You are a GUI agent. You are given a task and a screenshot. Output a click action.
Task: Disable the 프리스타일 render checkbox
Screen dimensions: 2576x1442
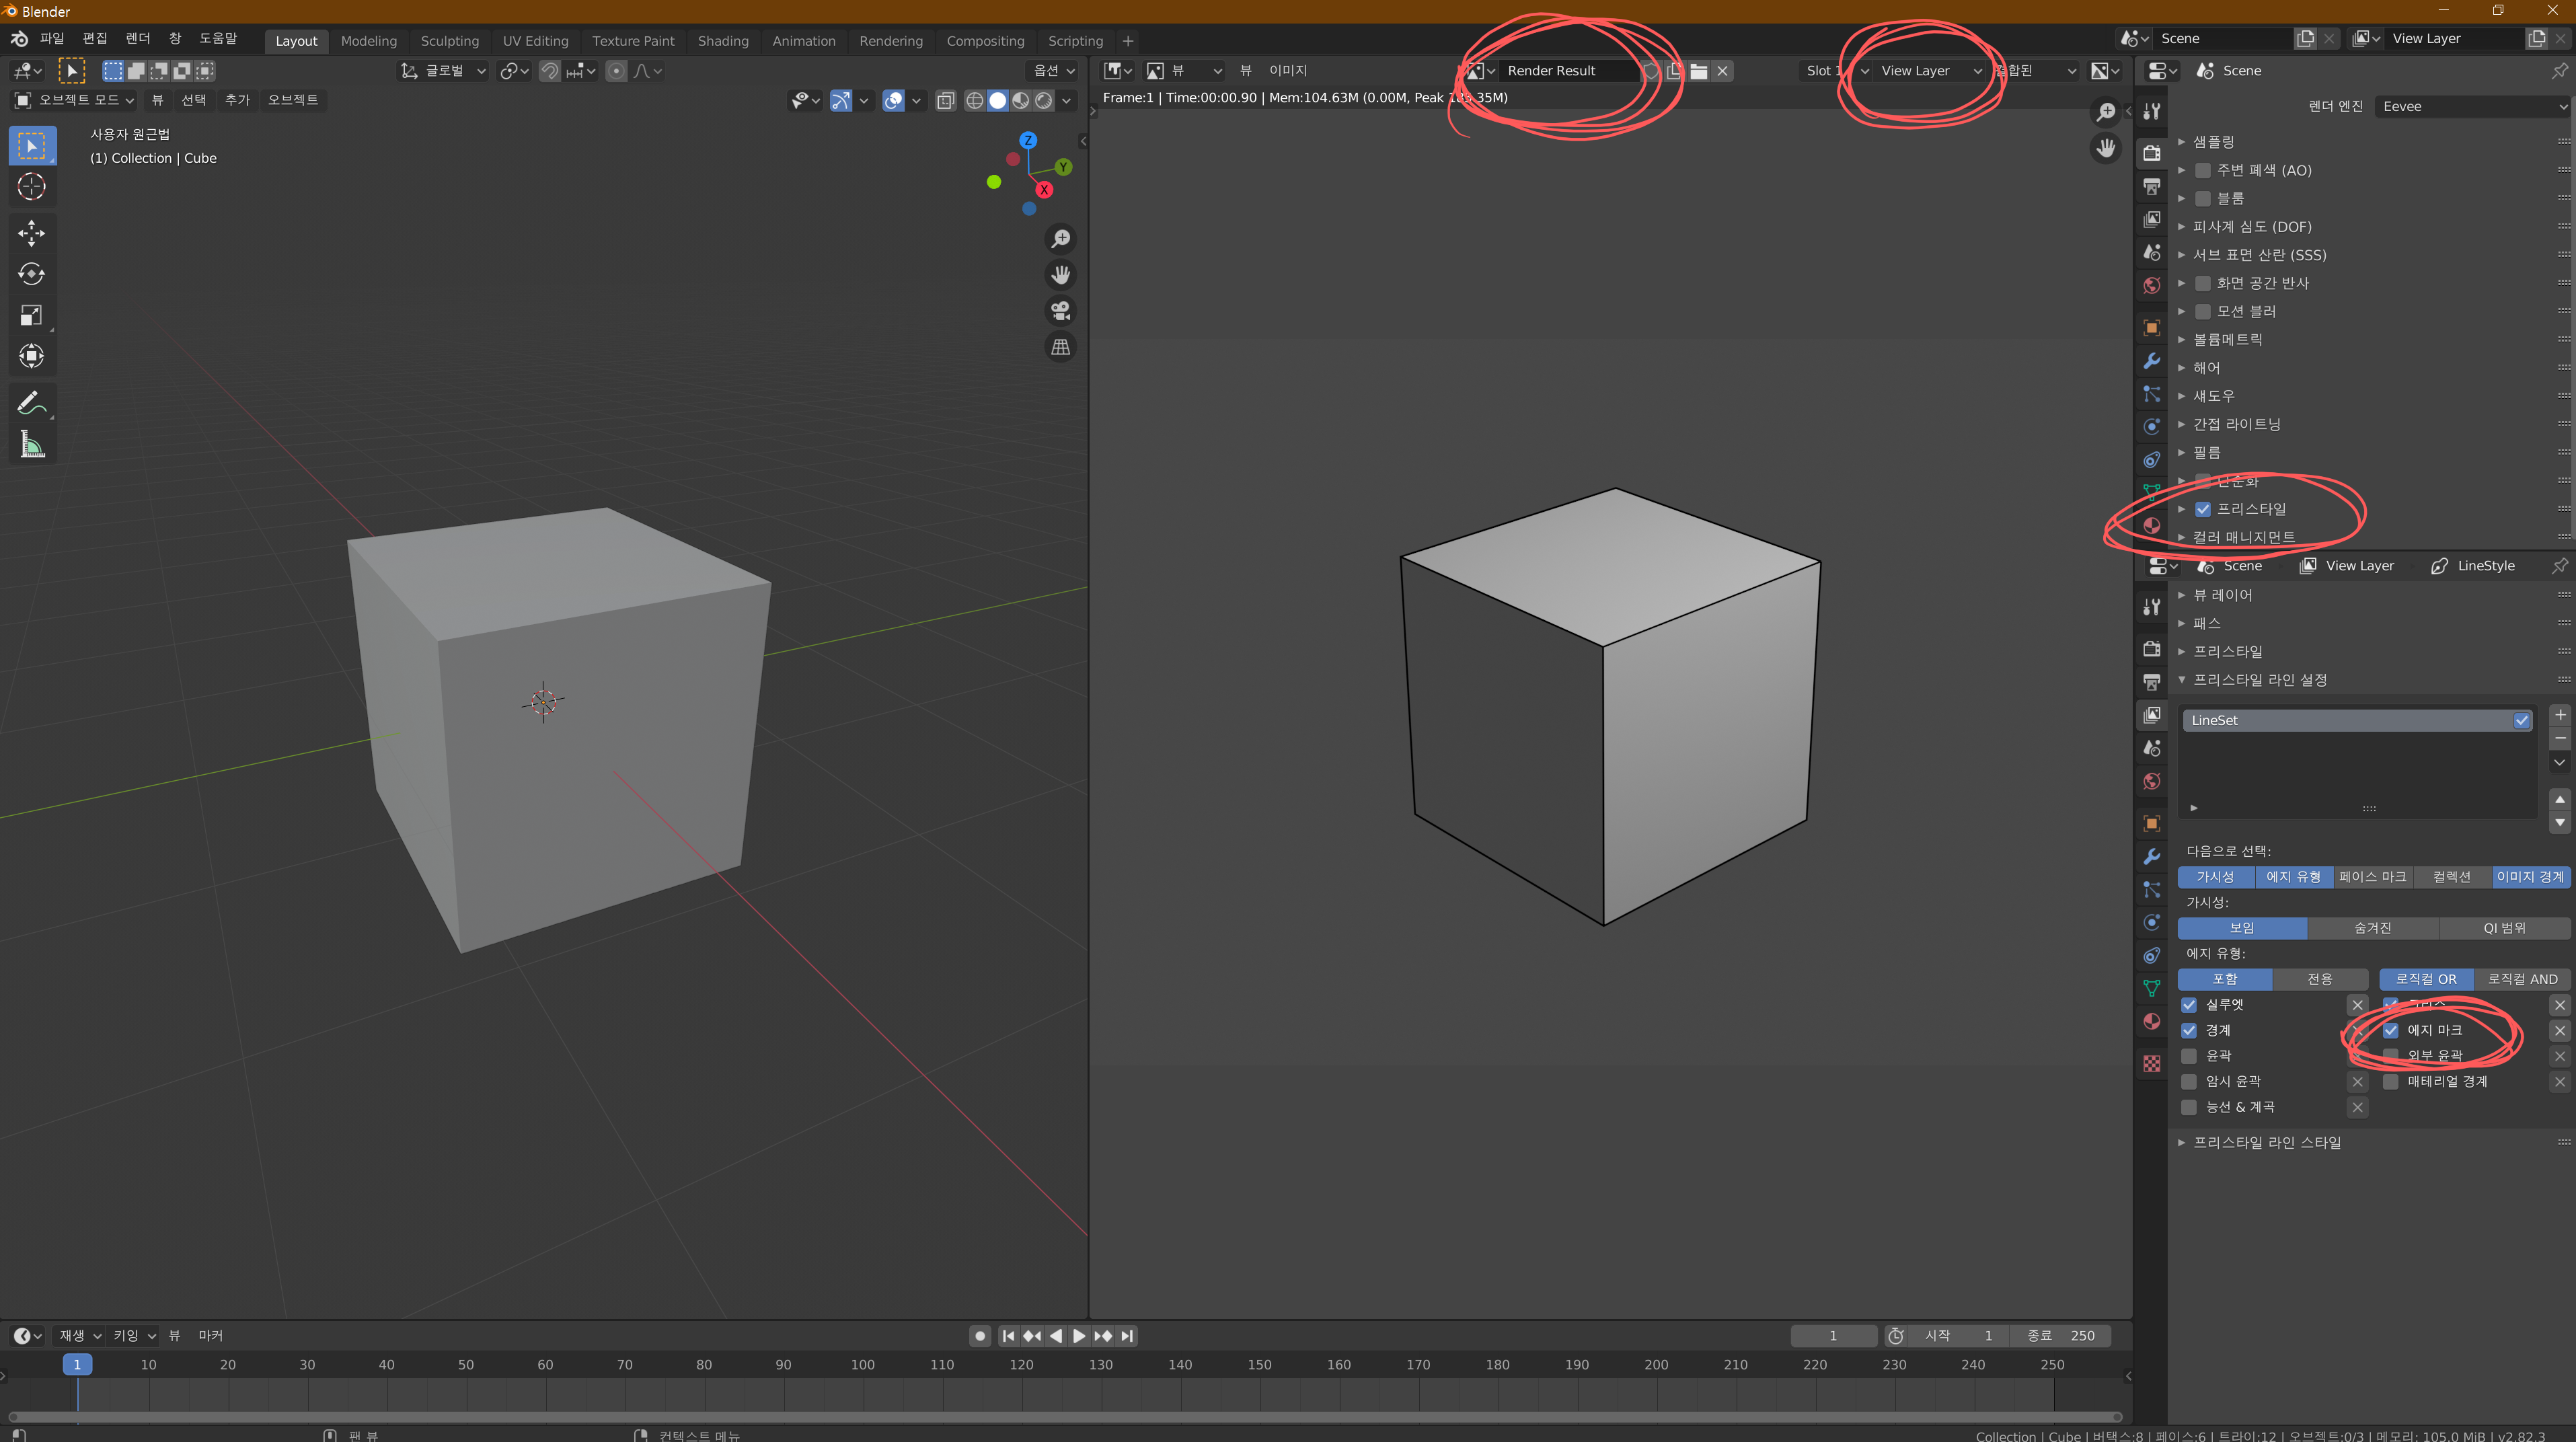point(2202,510)
